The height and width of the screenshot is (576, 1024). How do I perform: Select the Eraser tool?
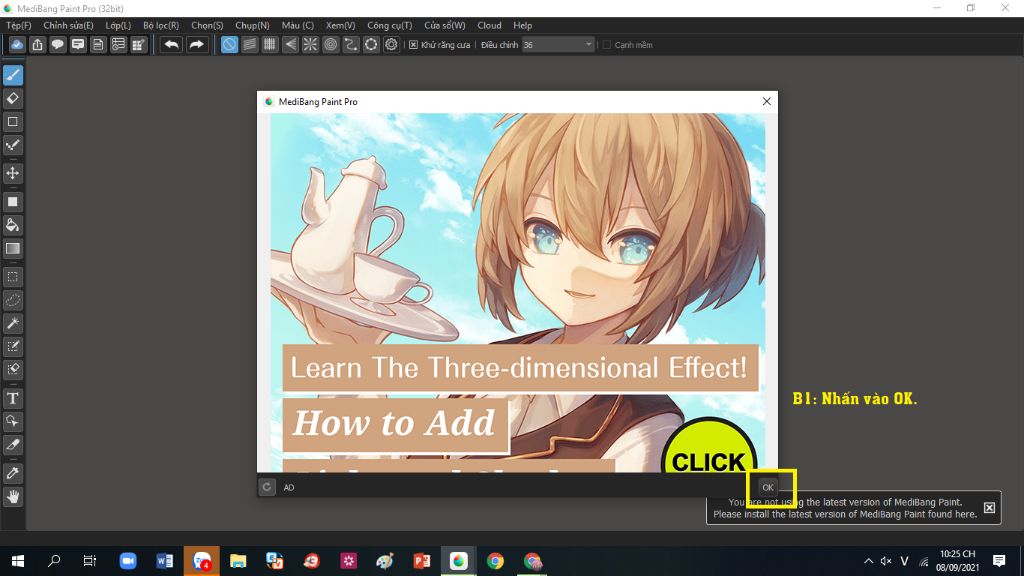[12, 99]
